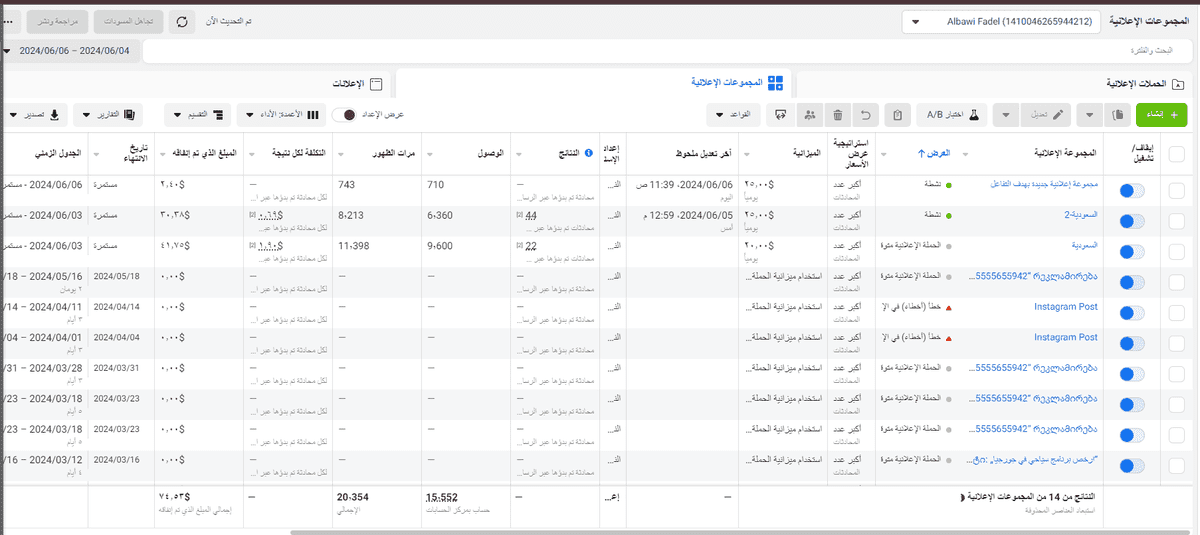Toggle on/off switch for السعودية-2 ad set

point(1132,222)
